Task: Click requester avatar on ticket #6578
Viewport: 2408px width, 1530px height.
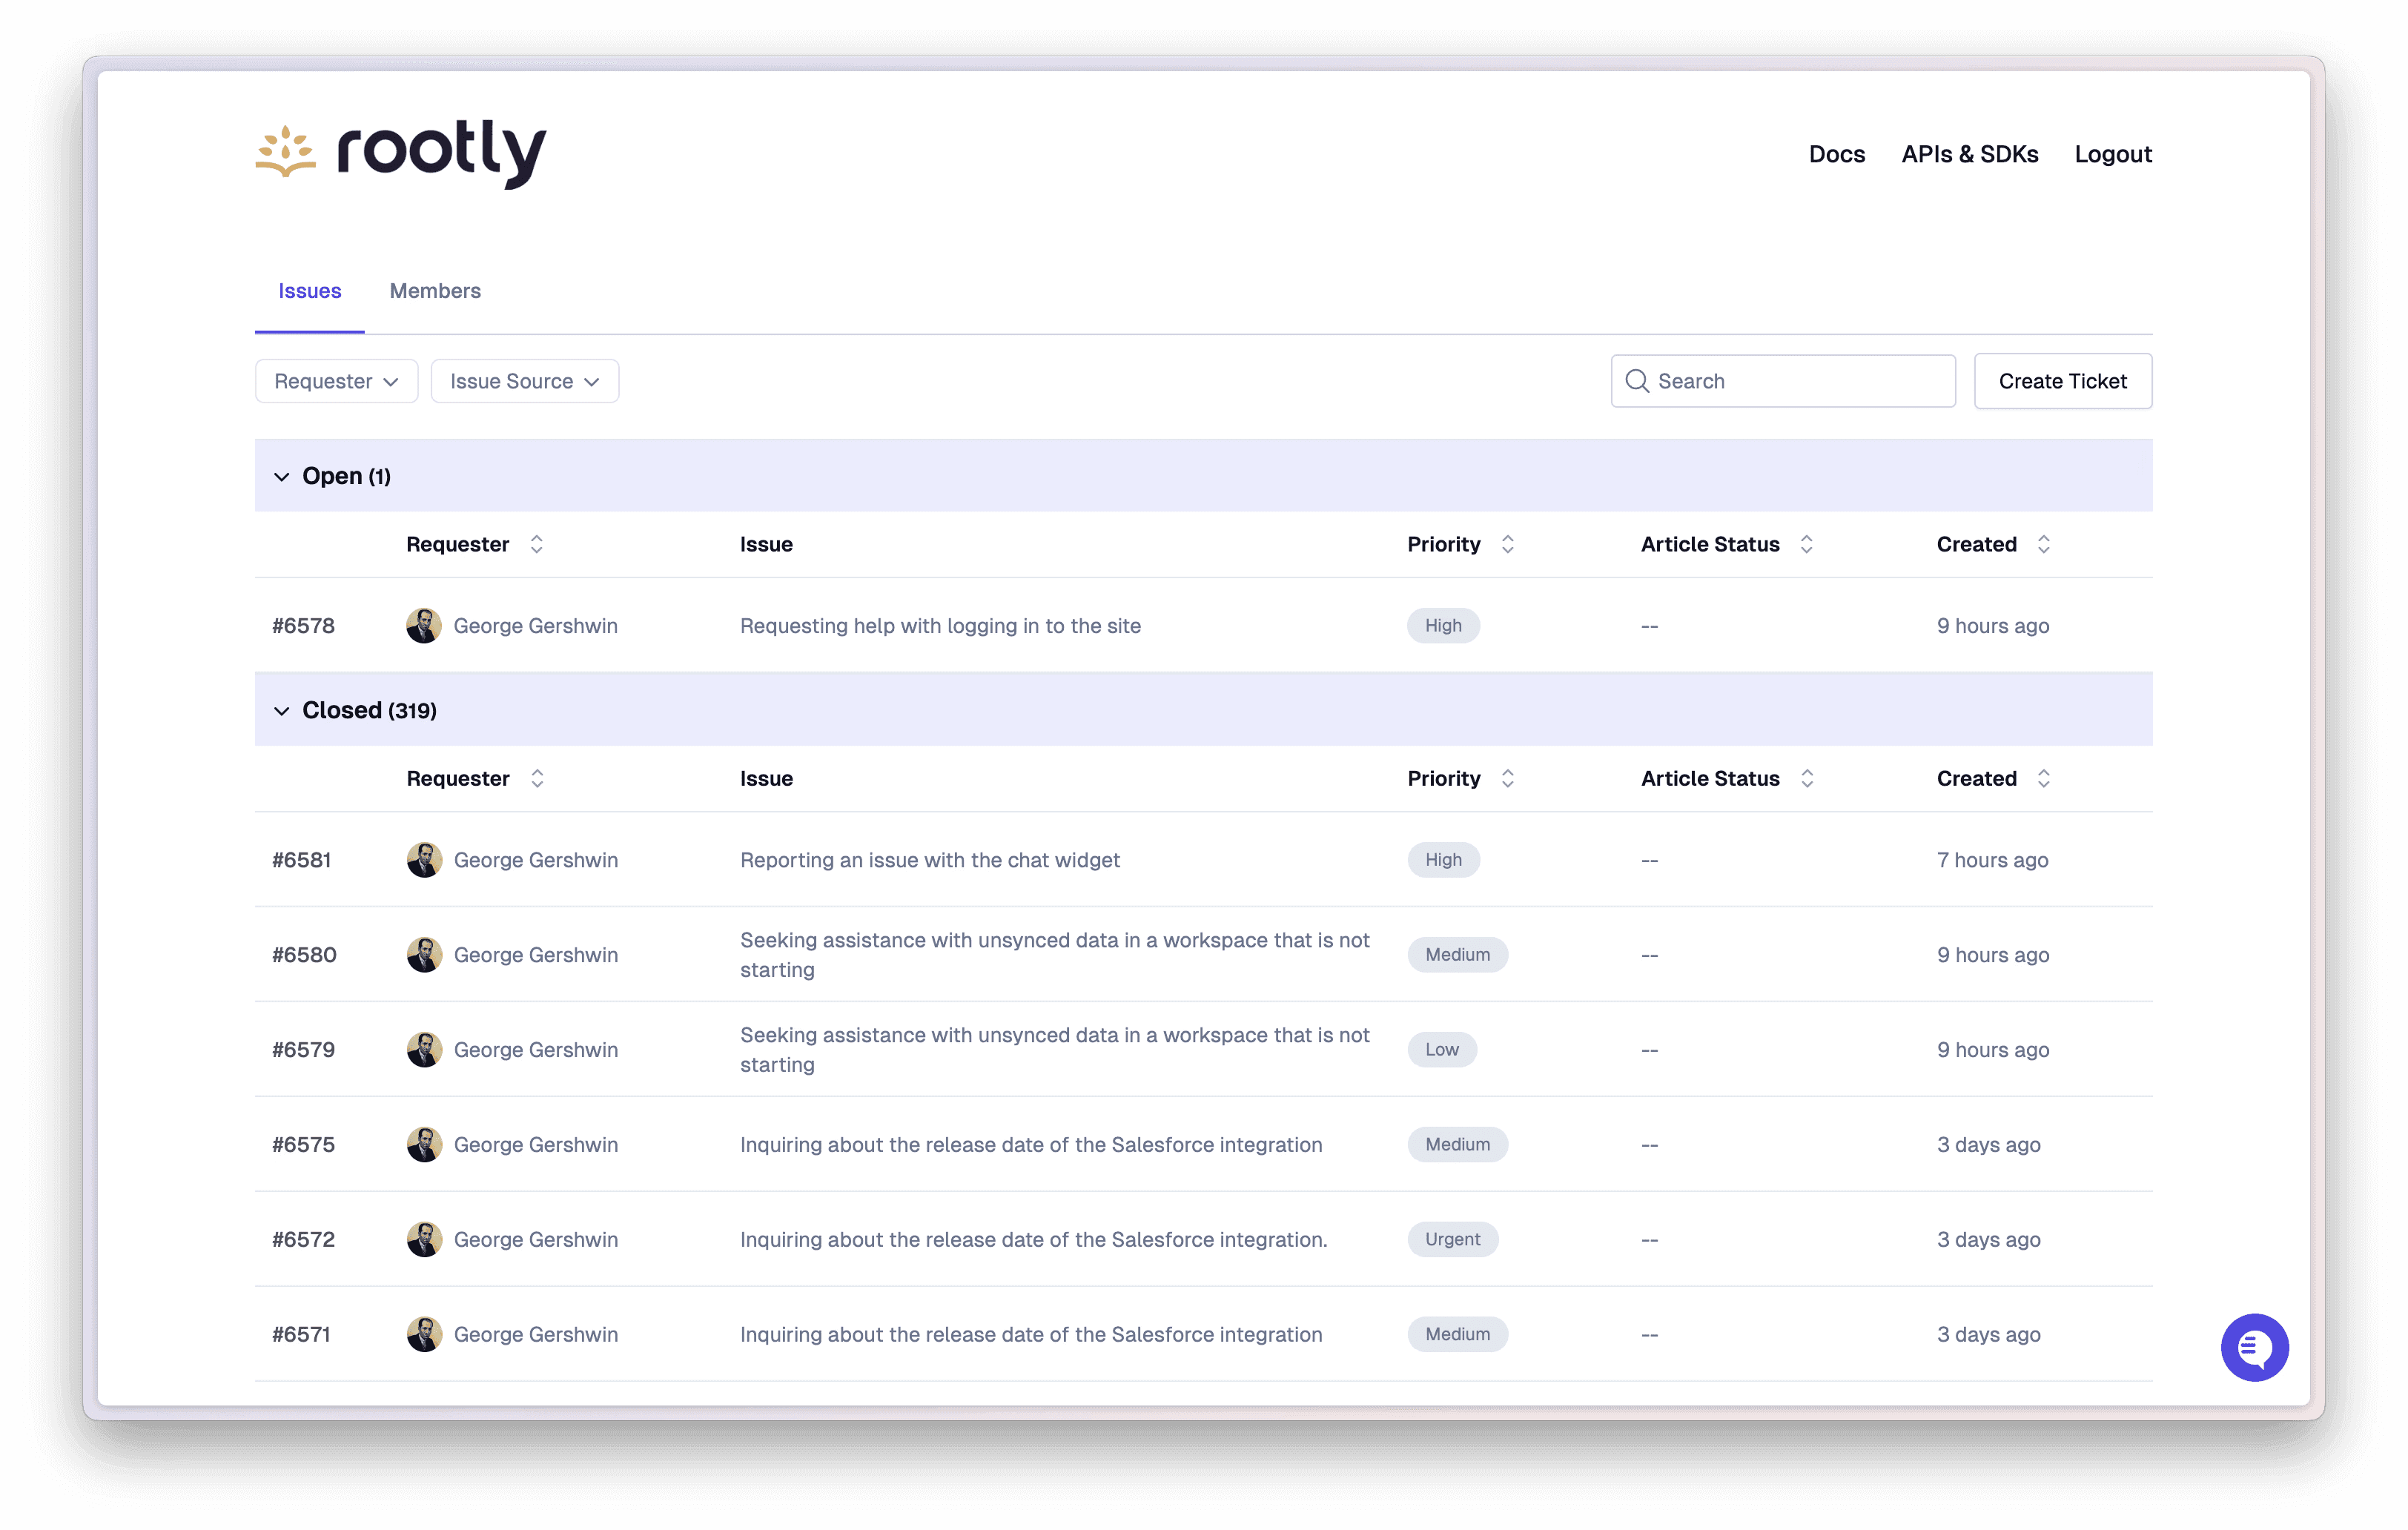Action: click(424, 625)
